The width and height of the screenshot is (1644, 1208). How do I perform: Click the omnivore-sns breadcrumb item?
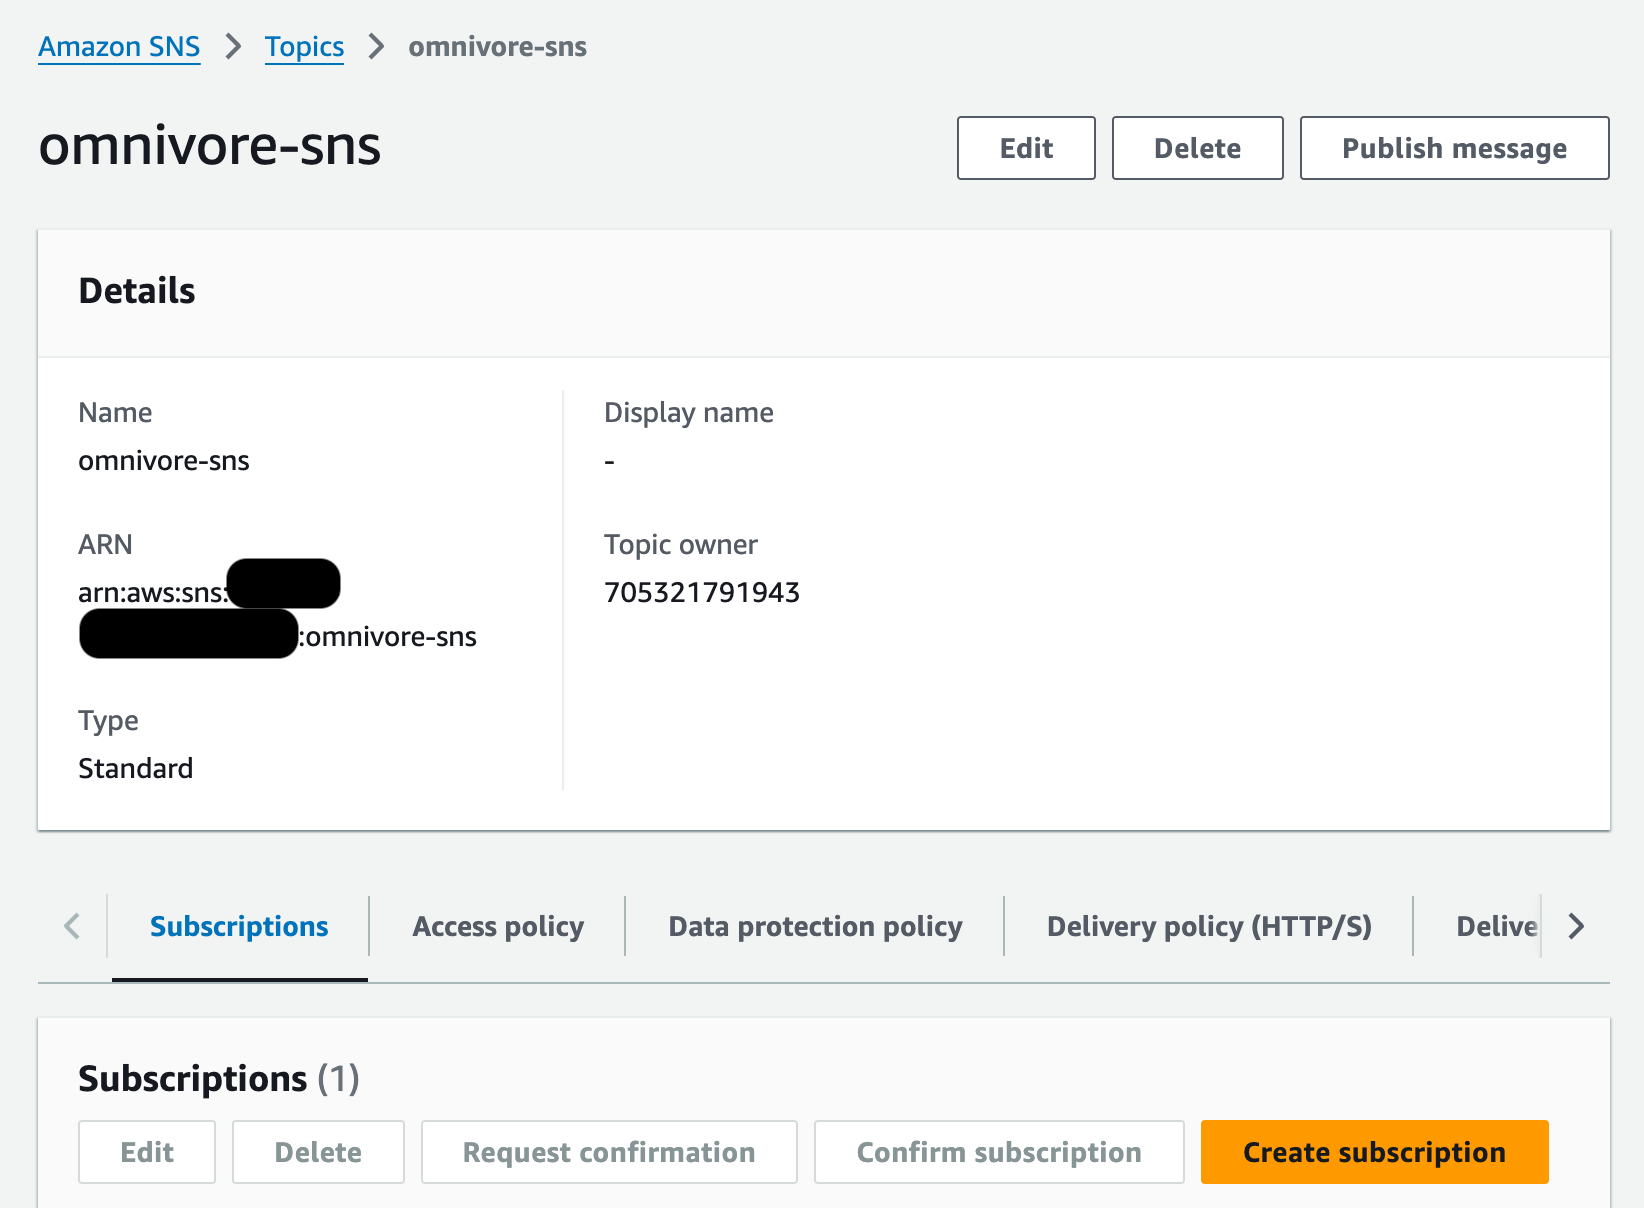[x=497, y=47]
